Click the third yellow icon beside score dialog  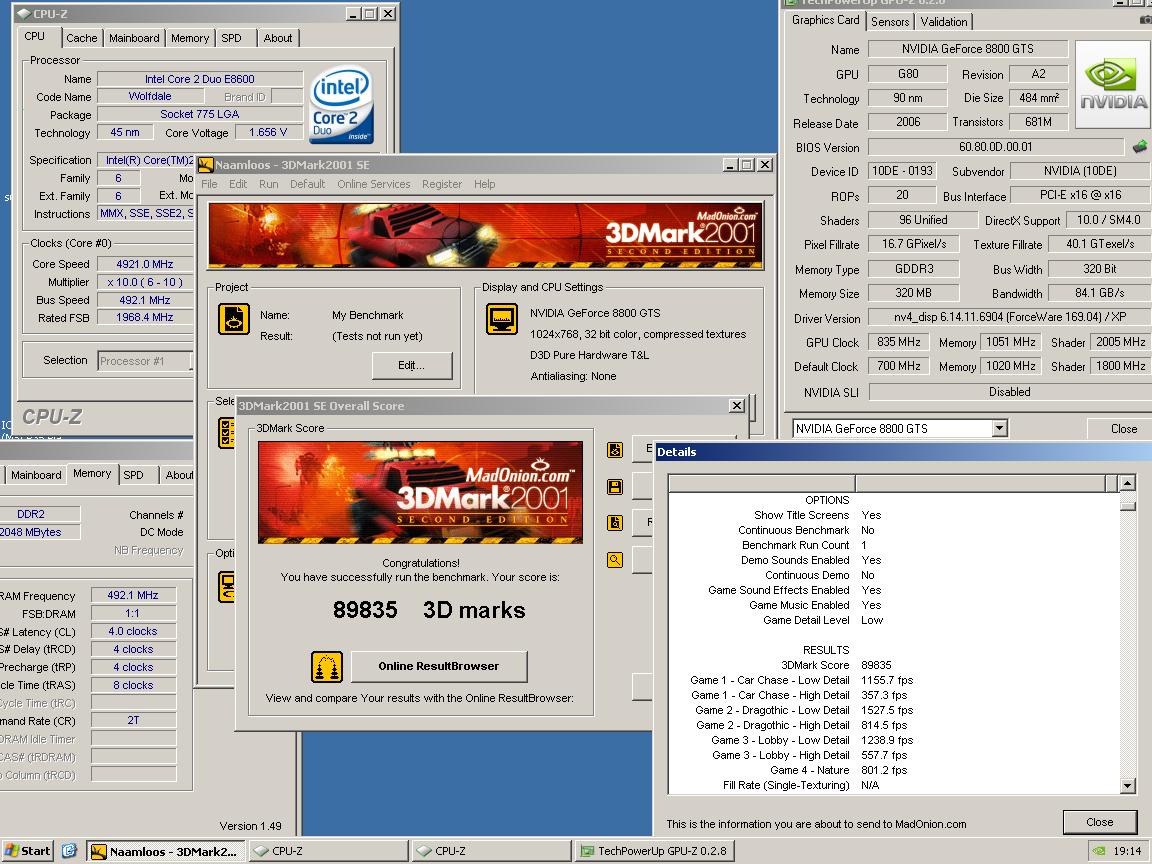(x=615, y=522)
